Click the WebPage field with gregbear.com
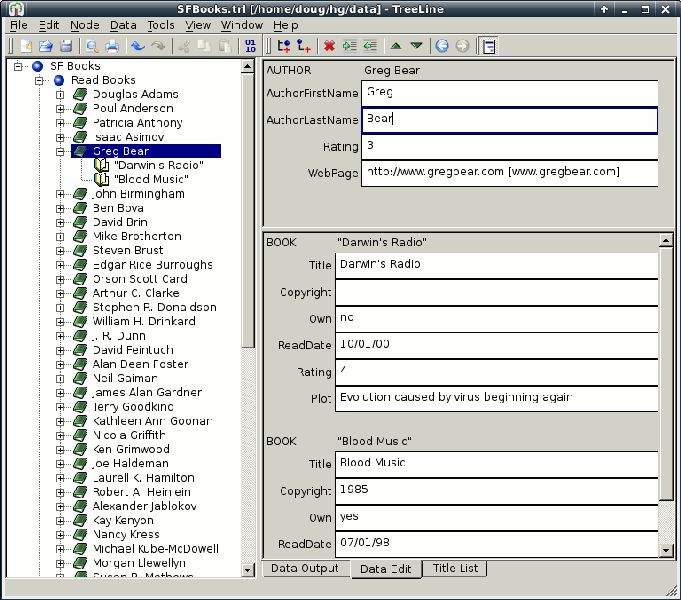The height and width of the screenshot is (600, 681). [x=509, y=173]
